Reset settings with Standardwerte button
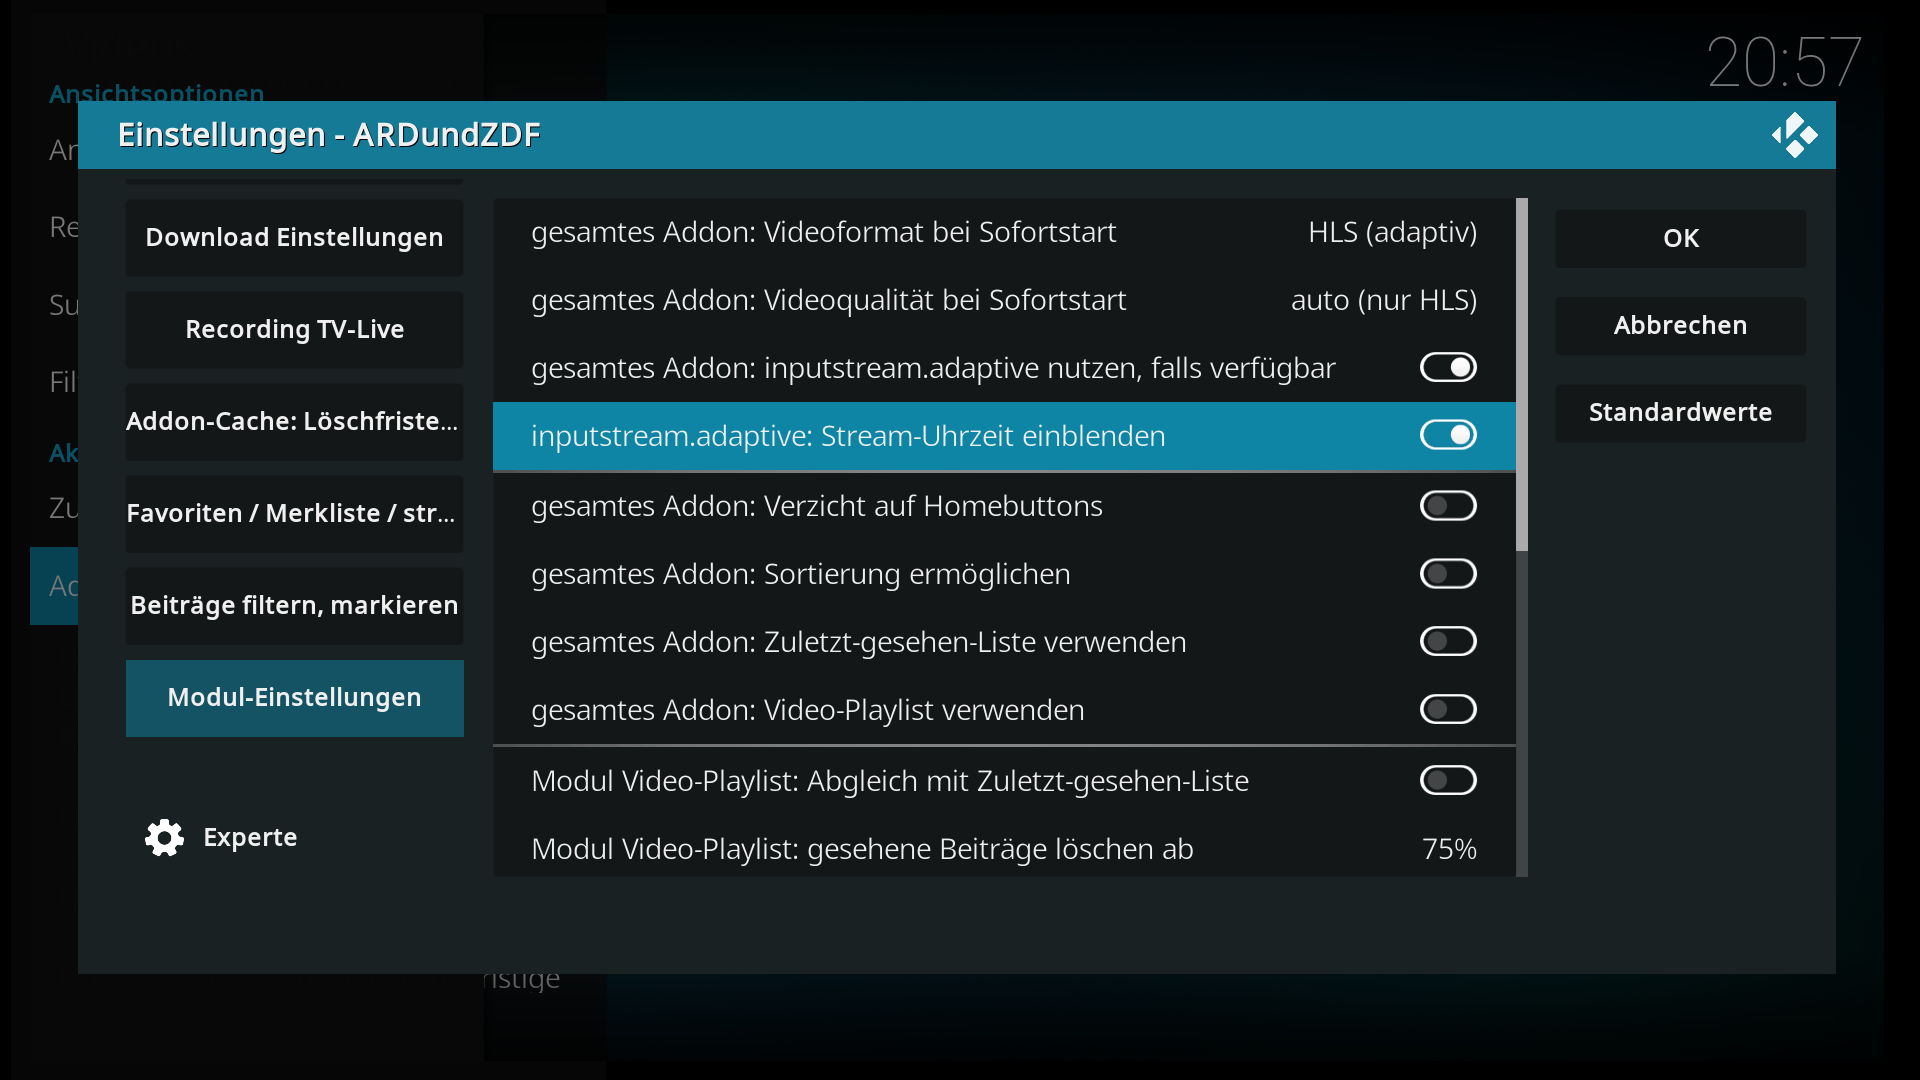The image size is (1920, 1080). click(x=1680, y=413)
